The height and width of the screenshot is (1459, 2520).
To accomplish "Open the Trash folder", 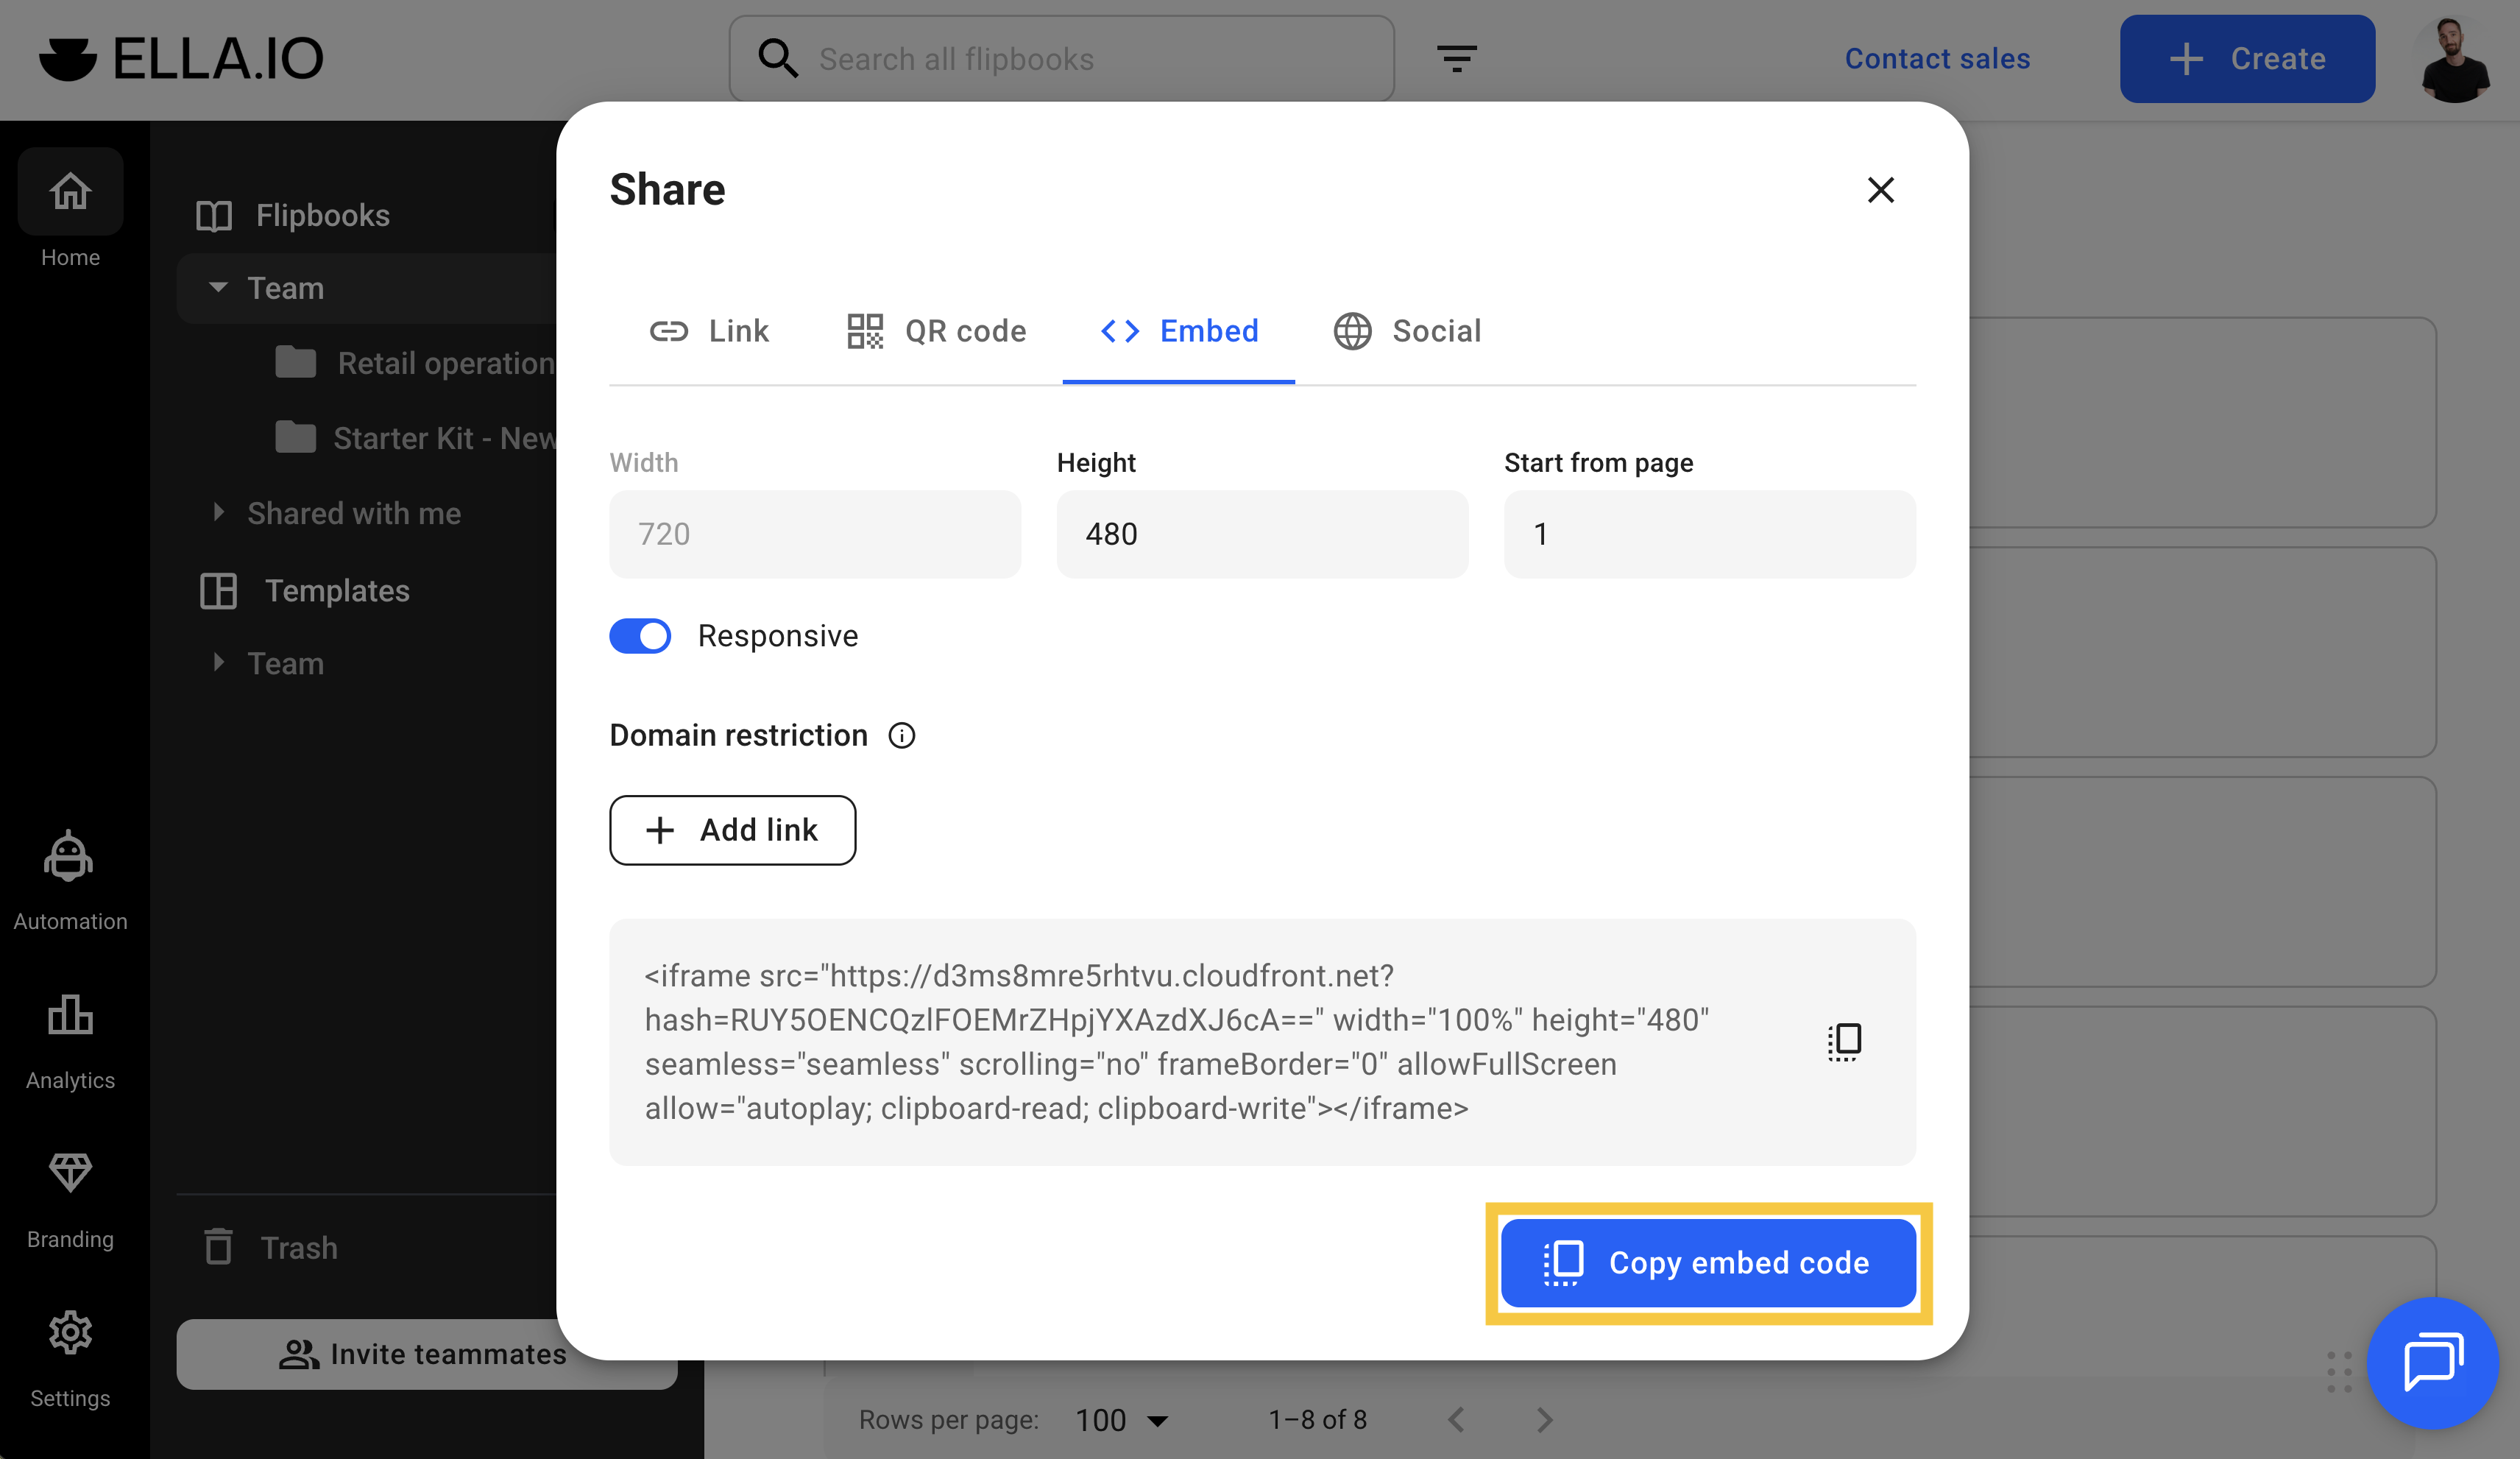I will tap(271, 1247).
